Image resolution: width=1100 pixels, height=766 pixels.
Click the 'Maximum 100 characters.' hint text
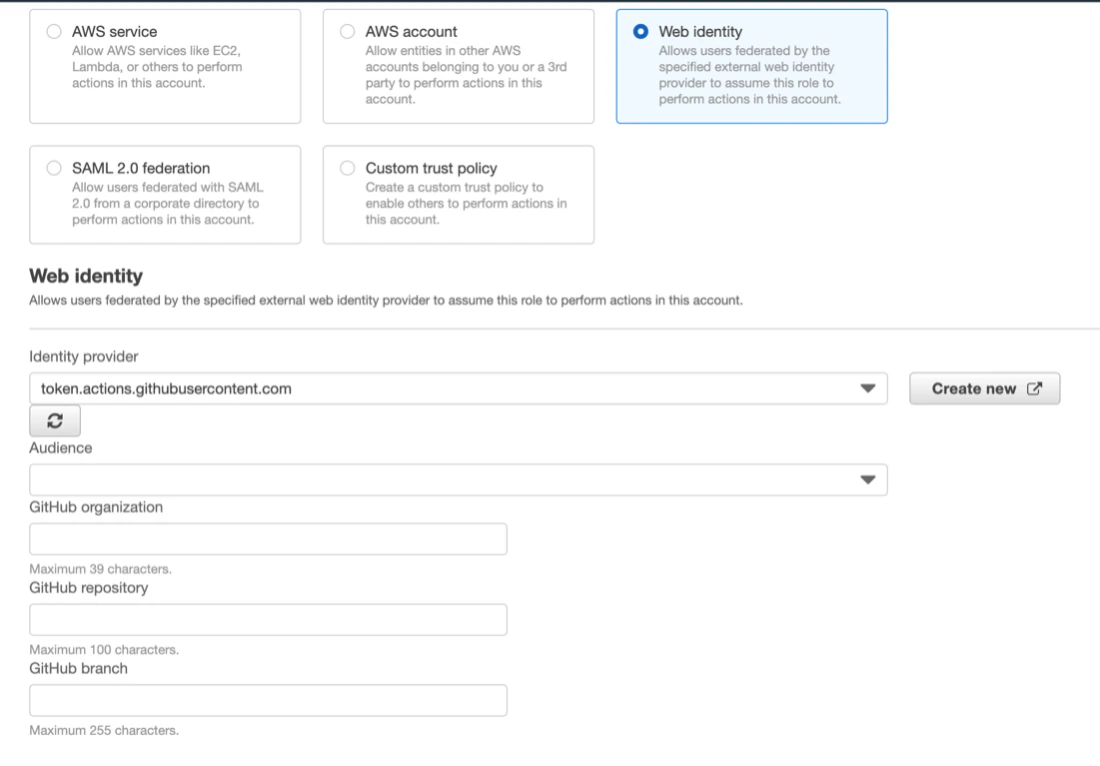pyautogui.click(x=104, y=650)
